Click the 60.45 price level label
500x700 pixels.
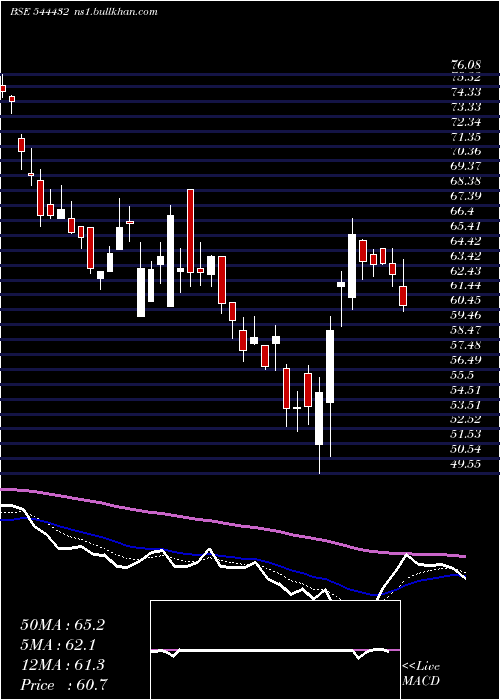pyautogui.click(x=466, y=300)
